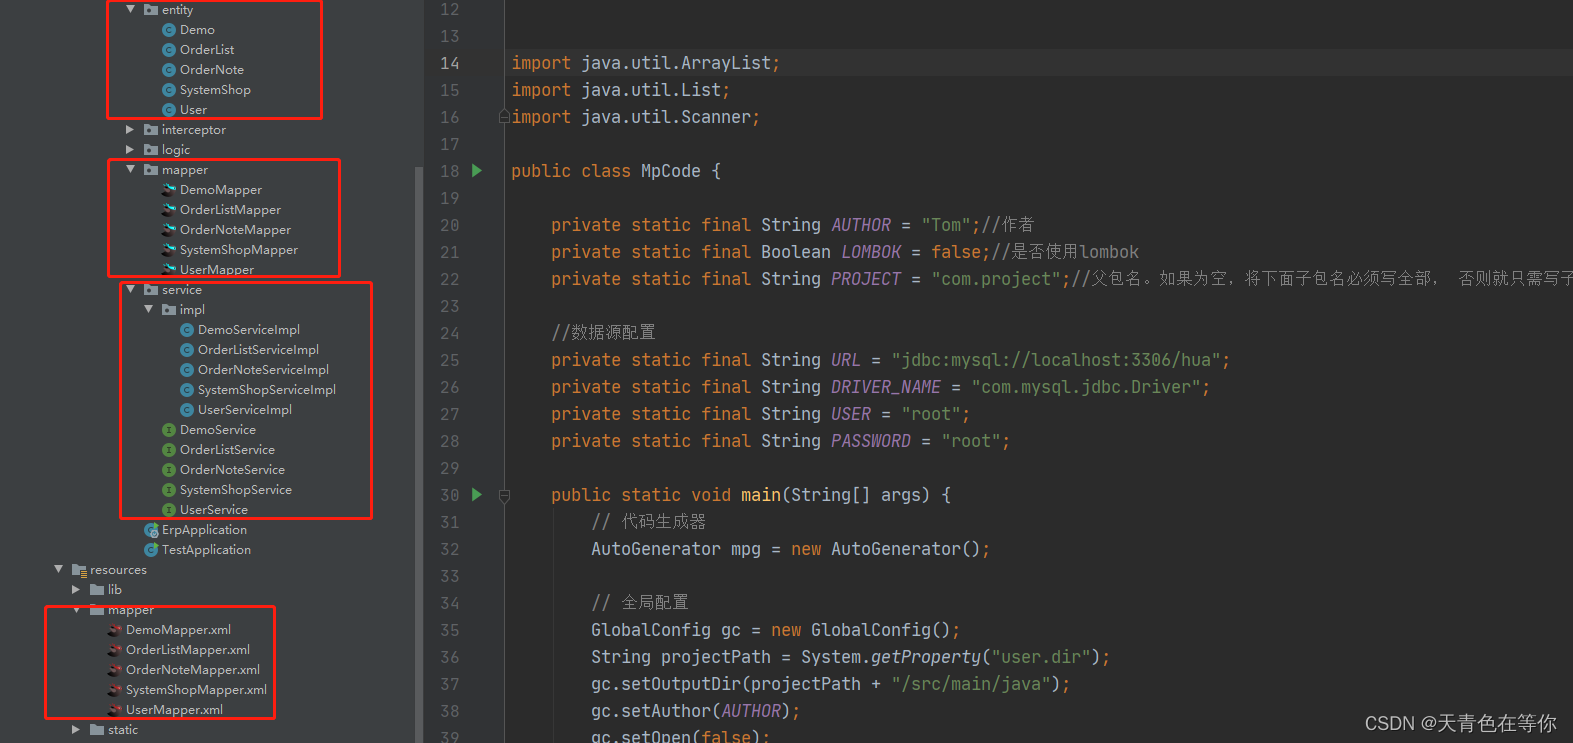Open UserMapper.xml in resources

[x=174, y=709]
